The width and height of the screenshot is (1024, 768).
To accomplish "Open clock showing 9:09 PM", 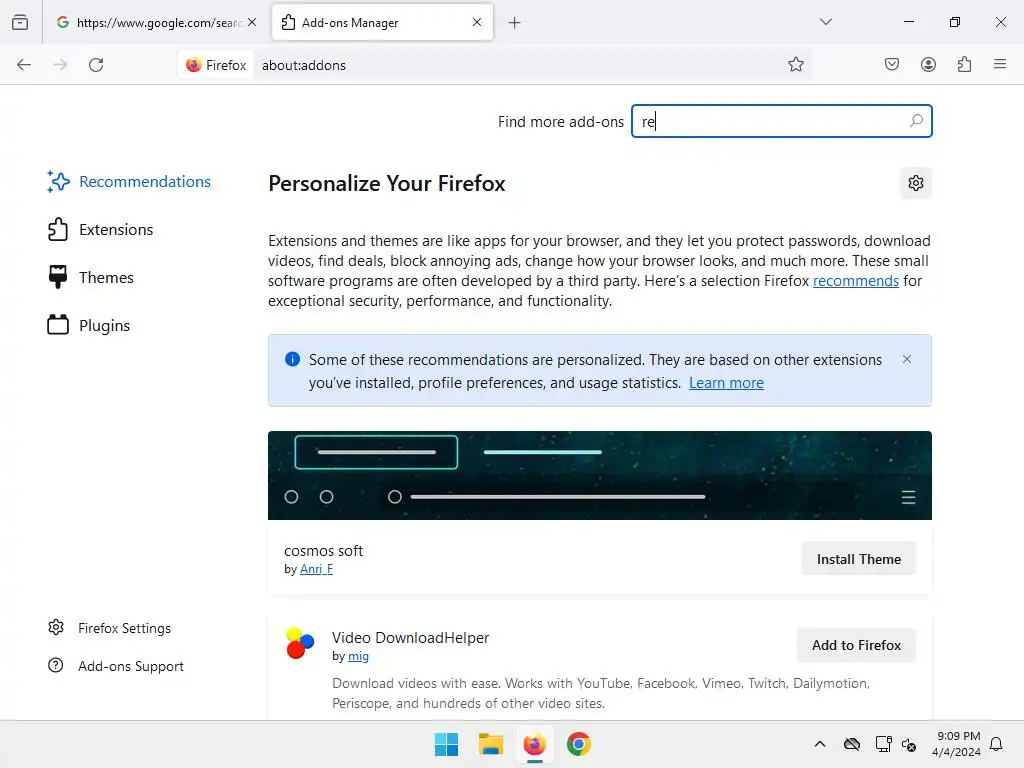I will 956,744.
